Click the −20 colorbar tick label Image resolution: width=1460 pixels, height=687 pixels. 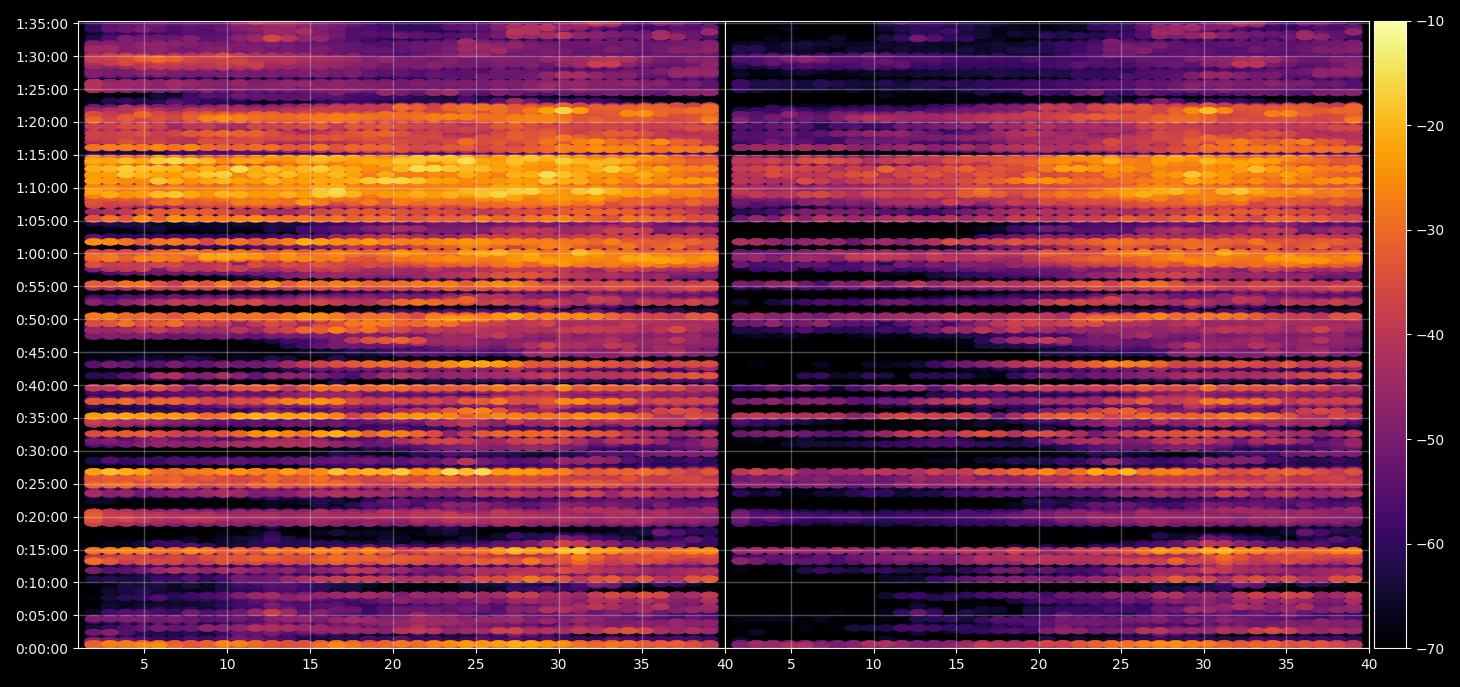pos(1428,126)
